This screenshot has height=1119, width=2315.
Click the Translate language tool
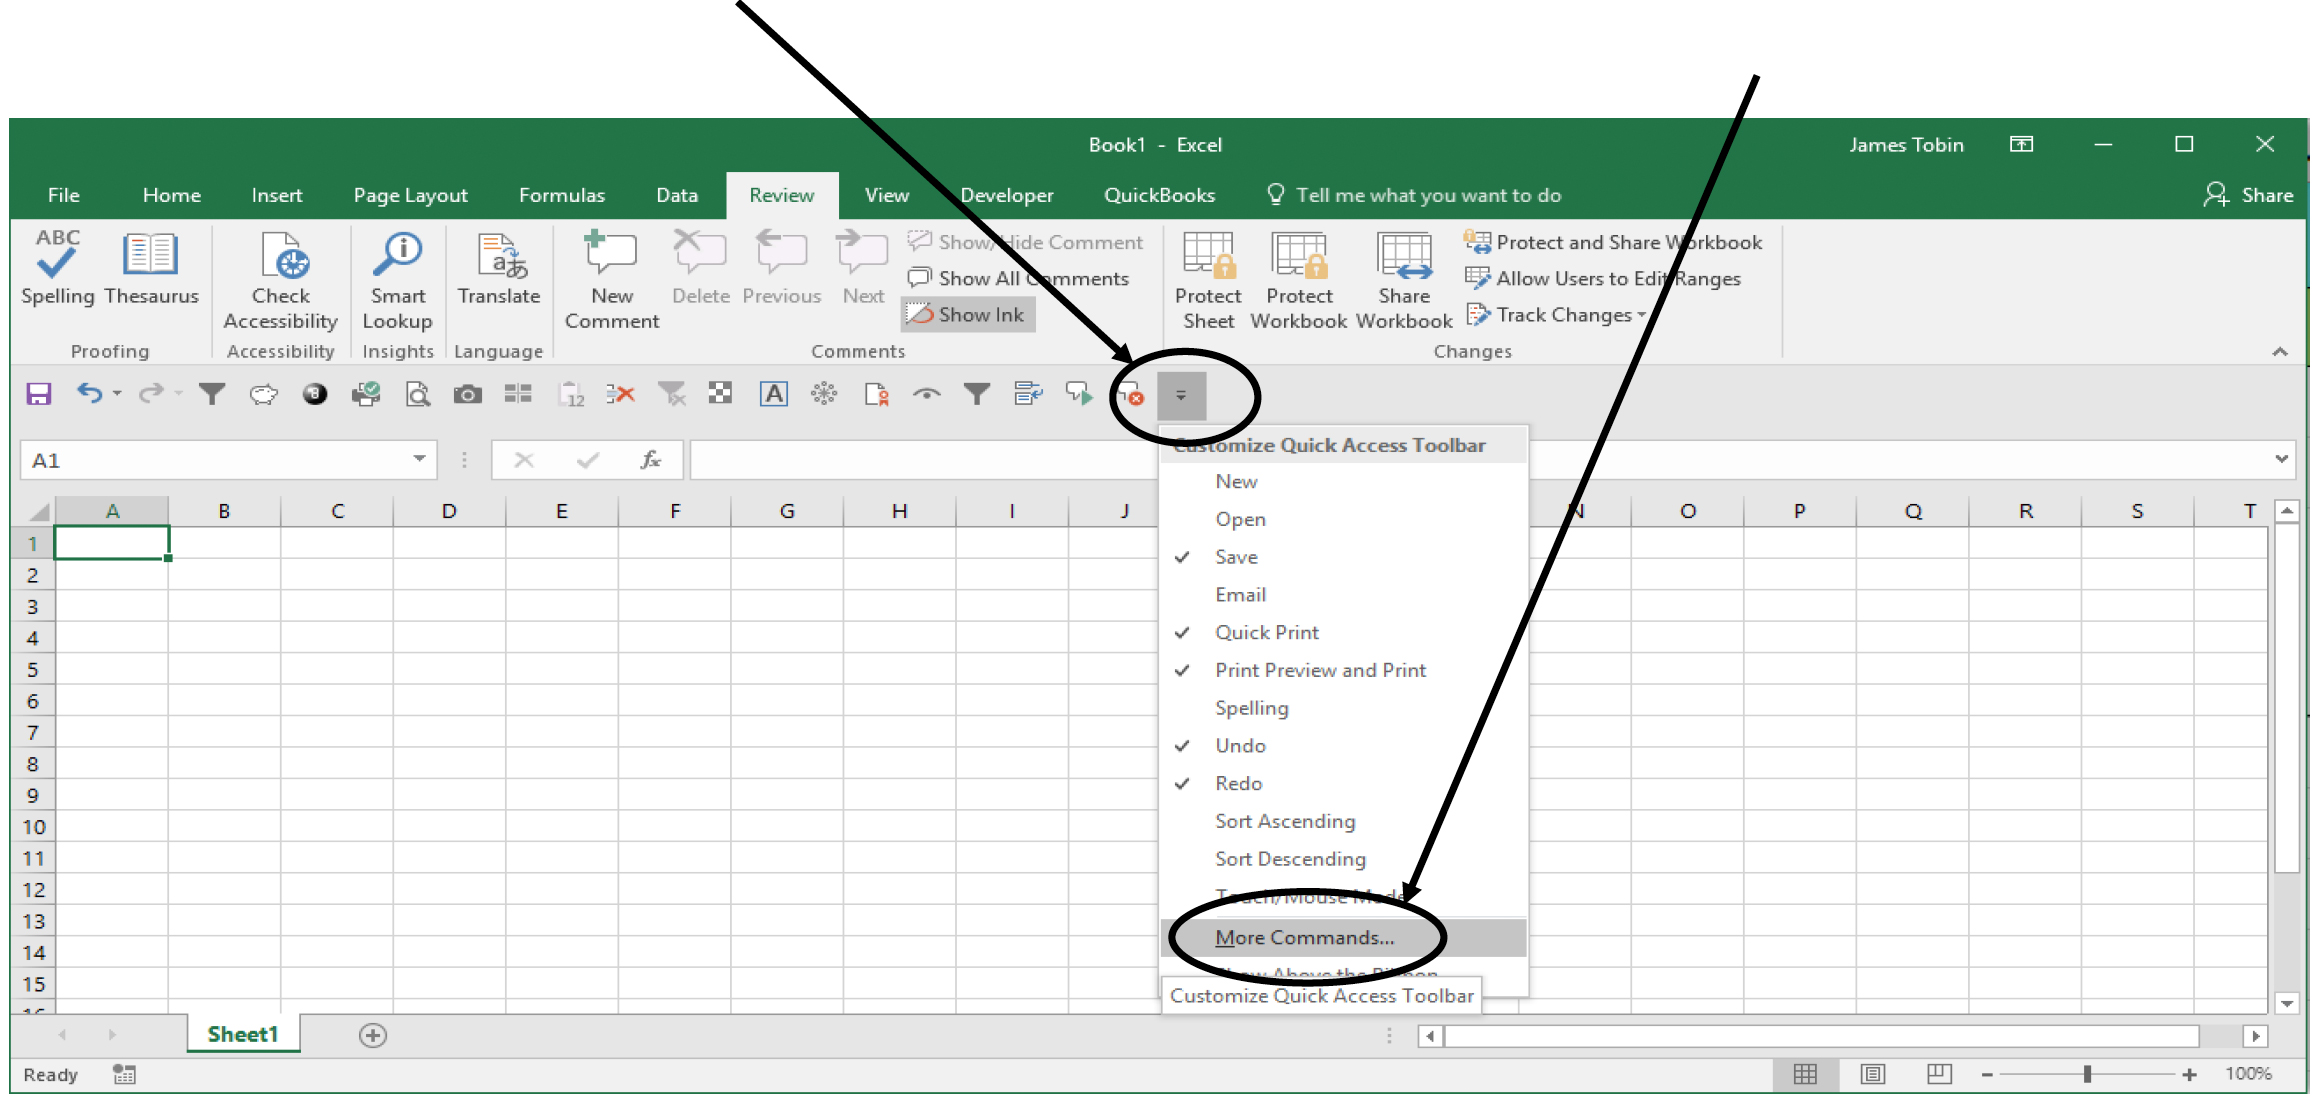pos(499,268)
